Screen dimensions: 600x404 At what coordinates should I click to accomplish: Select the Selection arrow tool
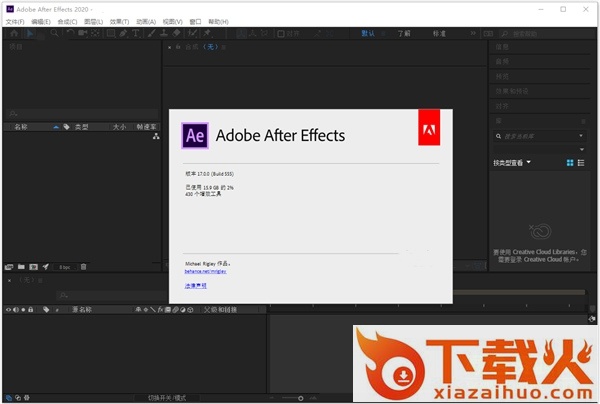30,33
